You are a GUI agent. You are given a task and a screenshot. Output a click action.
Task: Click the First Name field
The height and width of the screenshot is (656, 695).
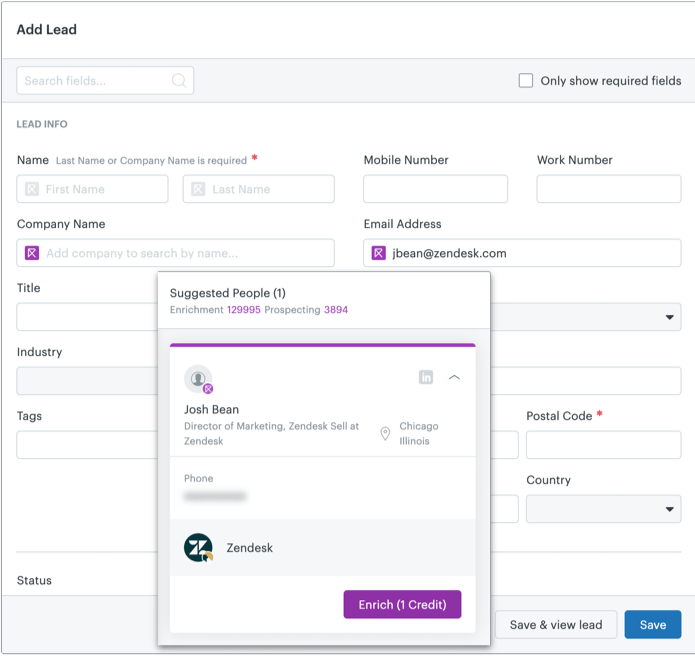coord(92,189)
